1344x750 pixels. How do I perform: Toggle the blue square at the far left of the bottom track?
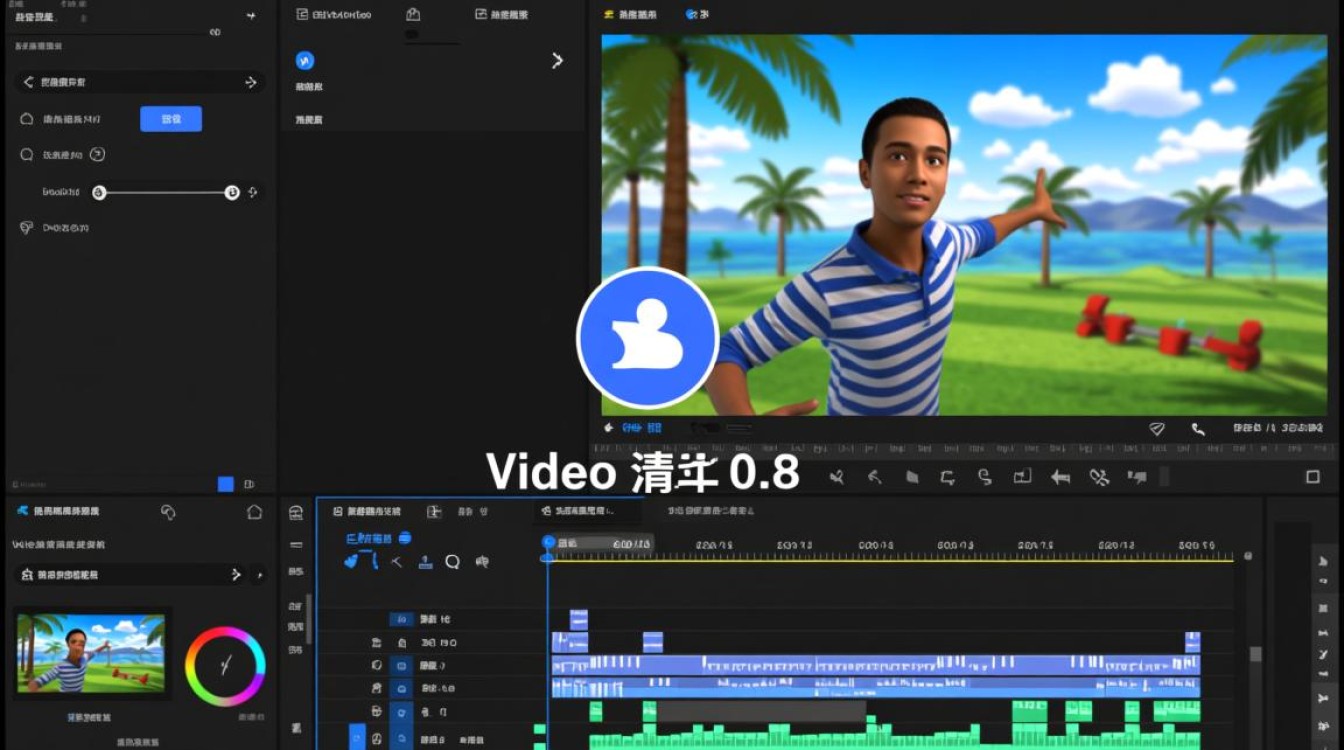tap(357, 738)
